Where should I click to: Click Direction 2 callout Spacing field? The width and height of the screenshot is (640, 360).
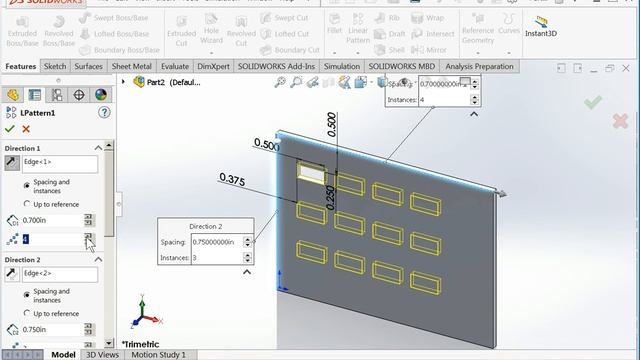pyautogui.click(x=217, y=242)
